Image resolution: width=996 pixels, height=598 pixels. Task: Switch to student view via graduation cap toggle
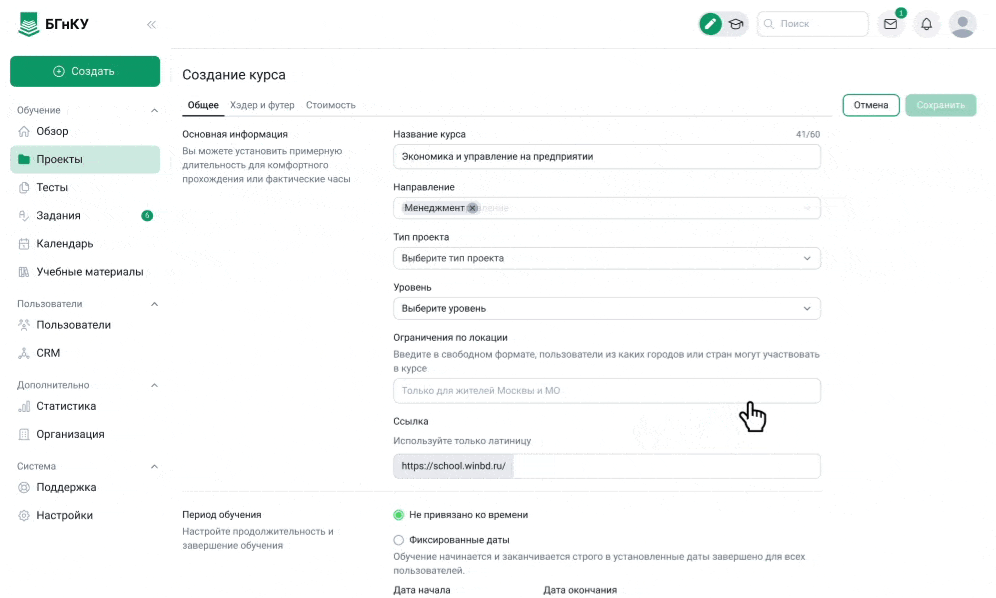pos(737,22)
